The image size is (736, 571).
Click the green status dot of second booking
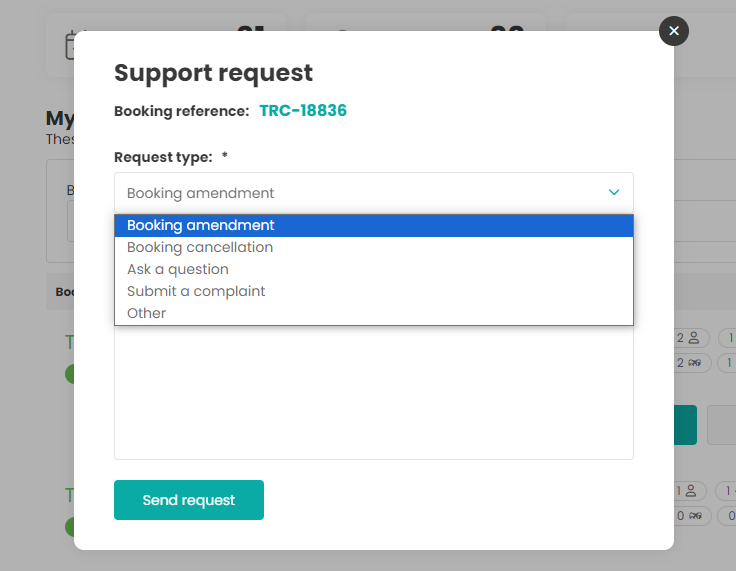click(x=70, y=526)
